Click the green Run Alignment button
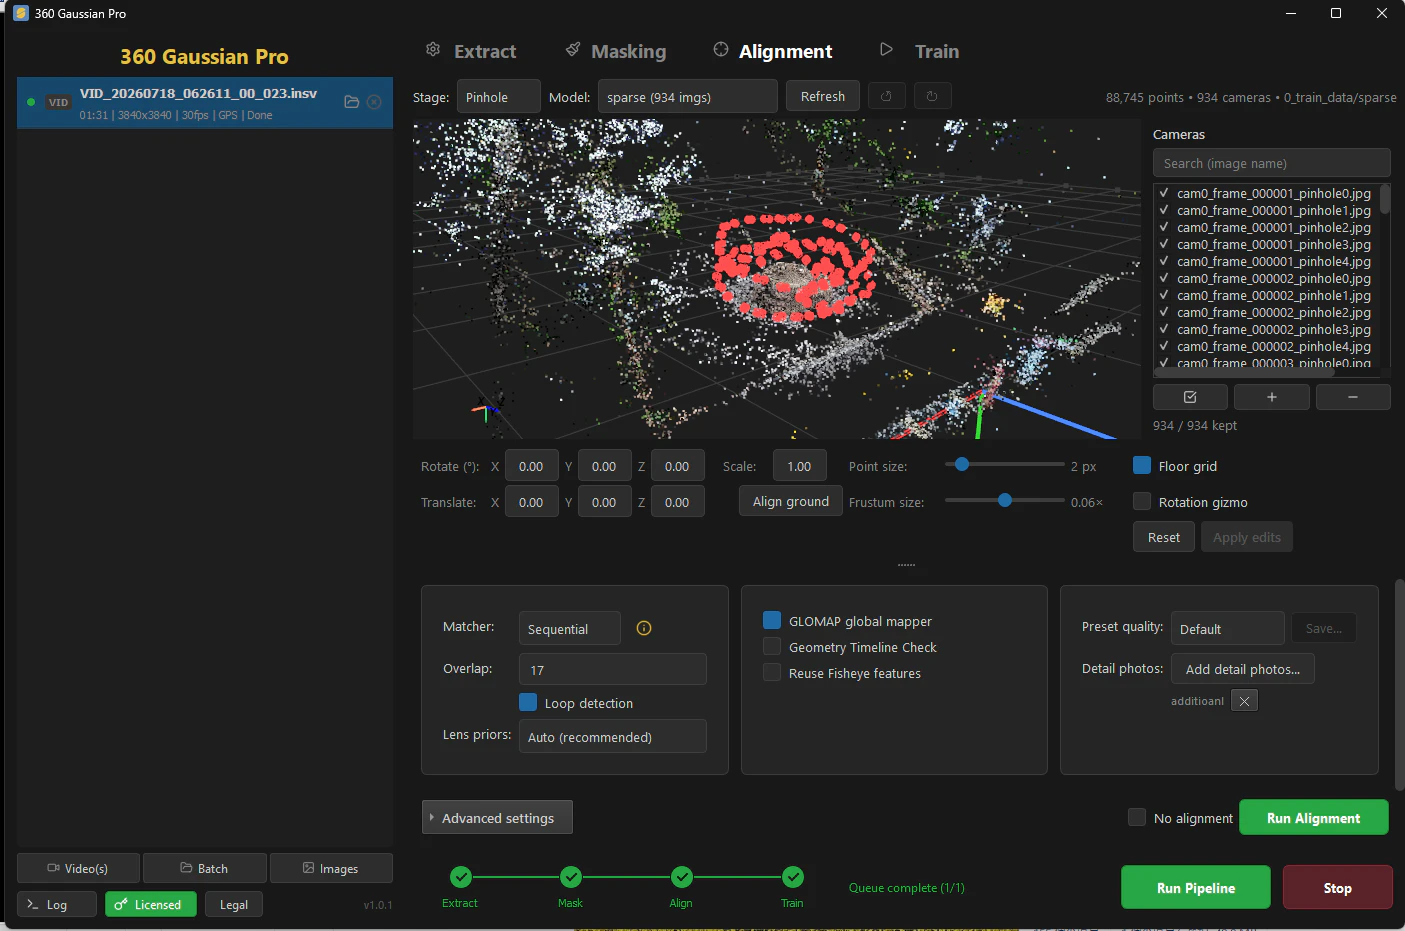This screenshot has width=1405, height=931. [x=1314, y=817]
